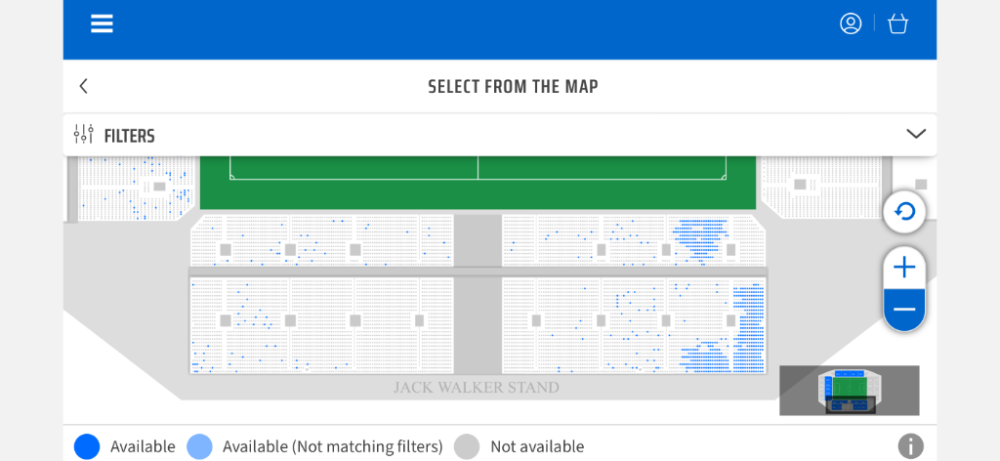Open the legend information icon
1000x461 pixels.
click(x=910, y=446)
